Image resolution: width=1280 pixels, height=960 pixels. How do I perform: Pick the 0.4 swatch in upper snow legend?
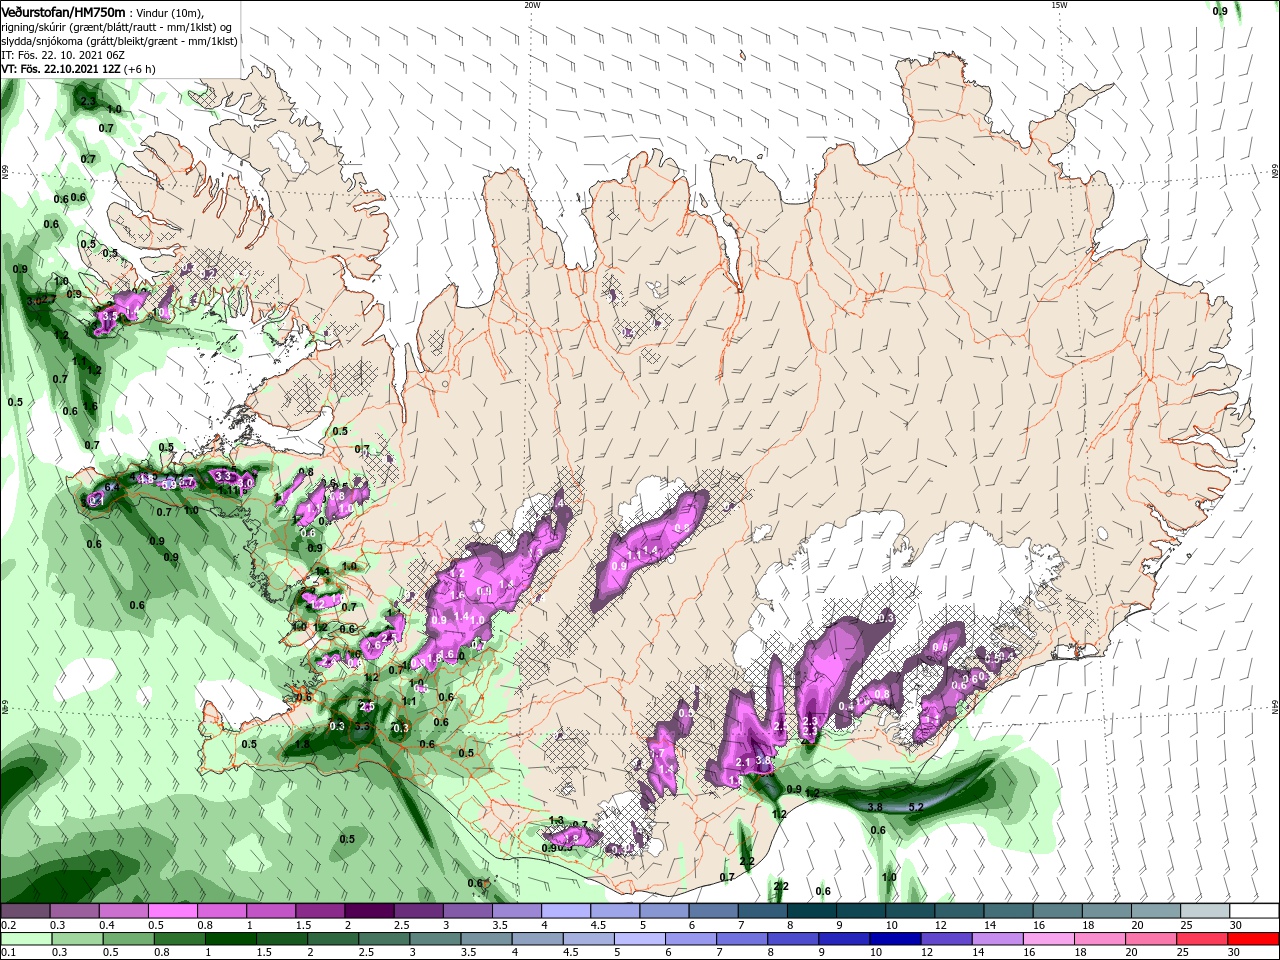click(x=123, y=911)
